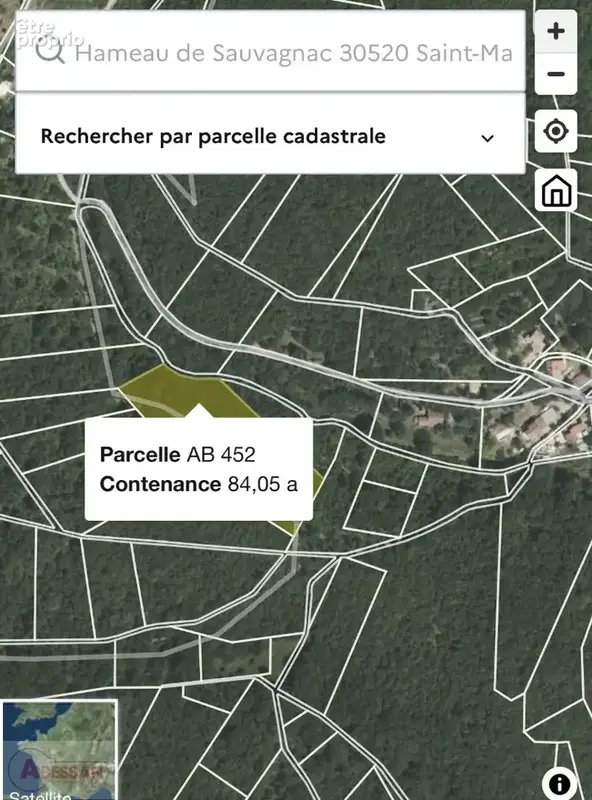This screenshot has height=800, width=592.
Task: Select 'Parcelle AB 452' popup text
Action: click(177, 454)
